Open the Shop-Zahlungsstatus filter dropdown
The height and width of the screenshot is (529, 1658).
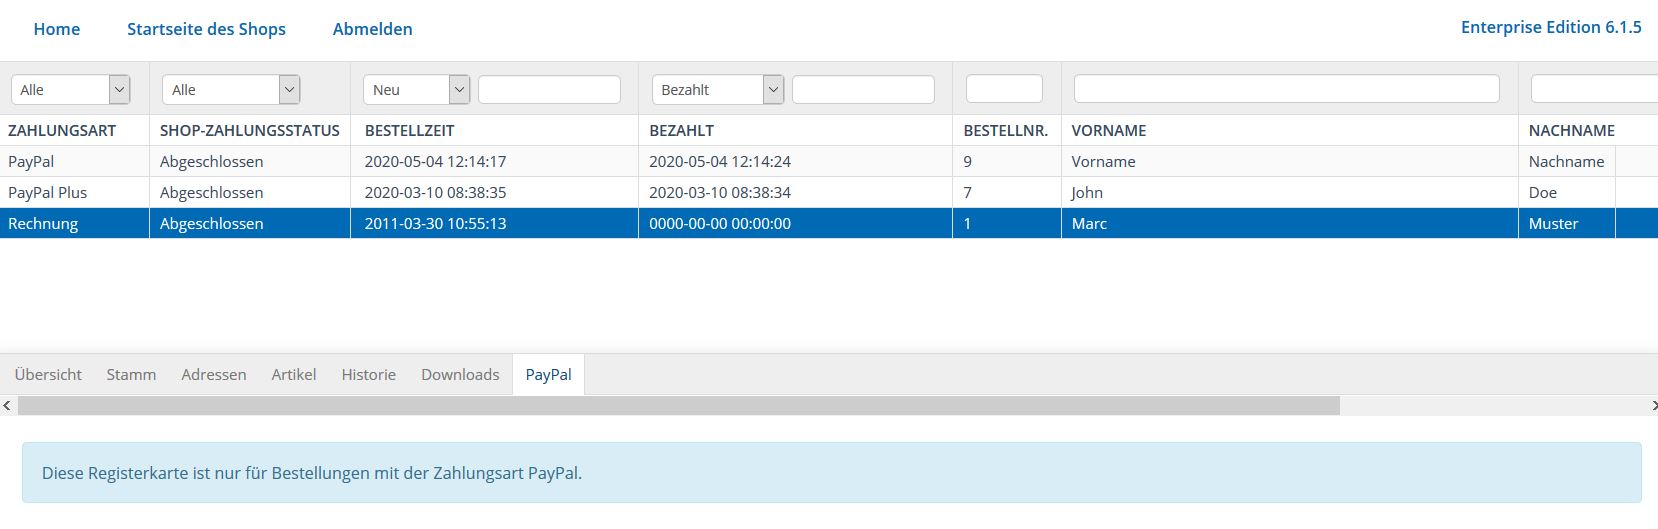tap(231, 89)
